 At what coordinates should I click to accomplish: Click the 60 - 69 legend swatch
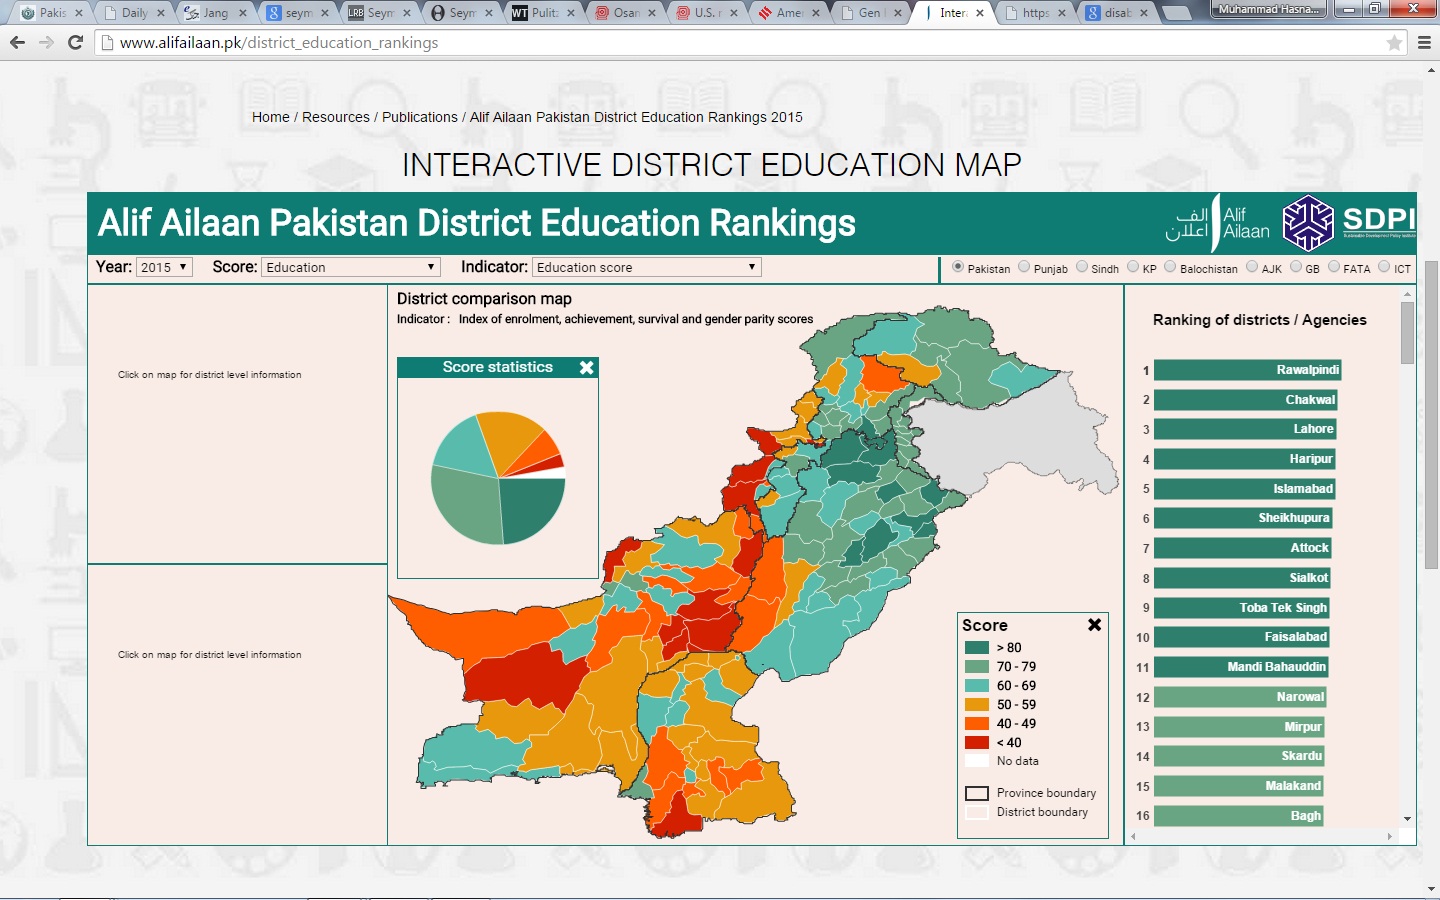(977, 686)
